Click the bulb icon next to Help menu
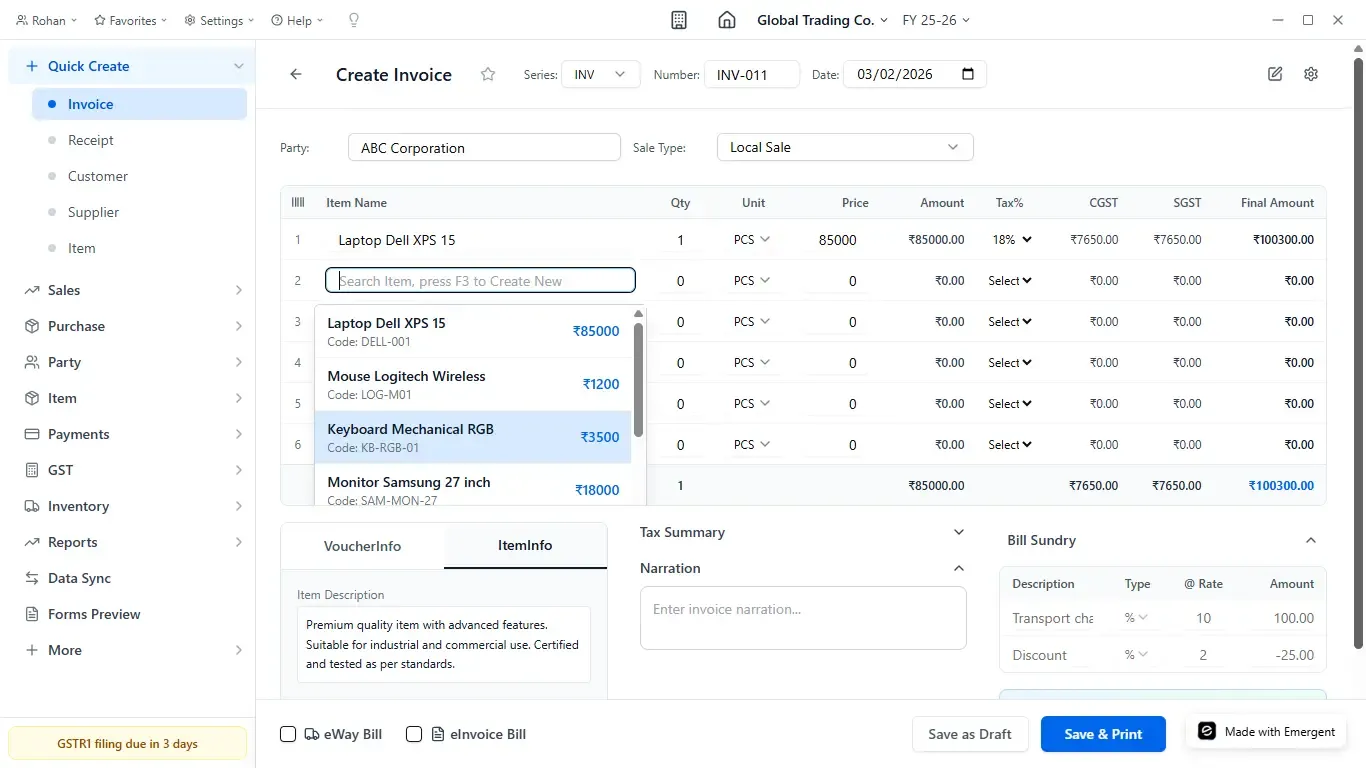The image size is (1366, 768). pos(352,20)
